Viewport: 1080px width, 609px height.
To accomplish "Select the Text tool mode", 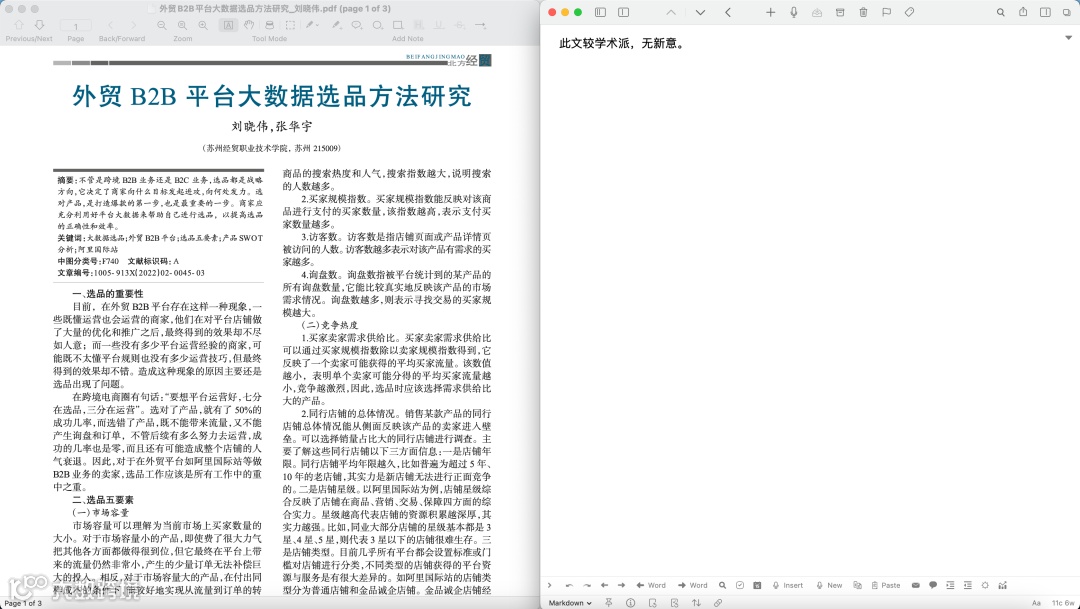I will point(228,25).
